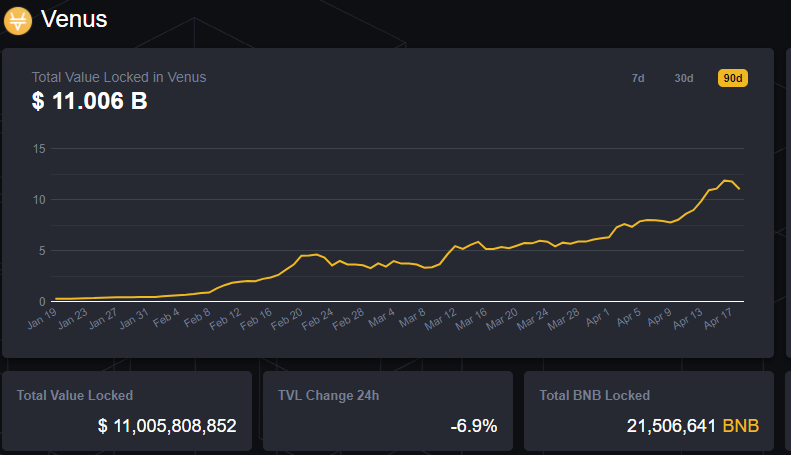This screenshot has height=455, width=791.
Task: Click the $ 11.006 B headline value
Action: click(90, 100)
